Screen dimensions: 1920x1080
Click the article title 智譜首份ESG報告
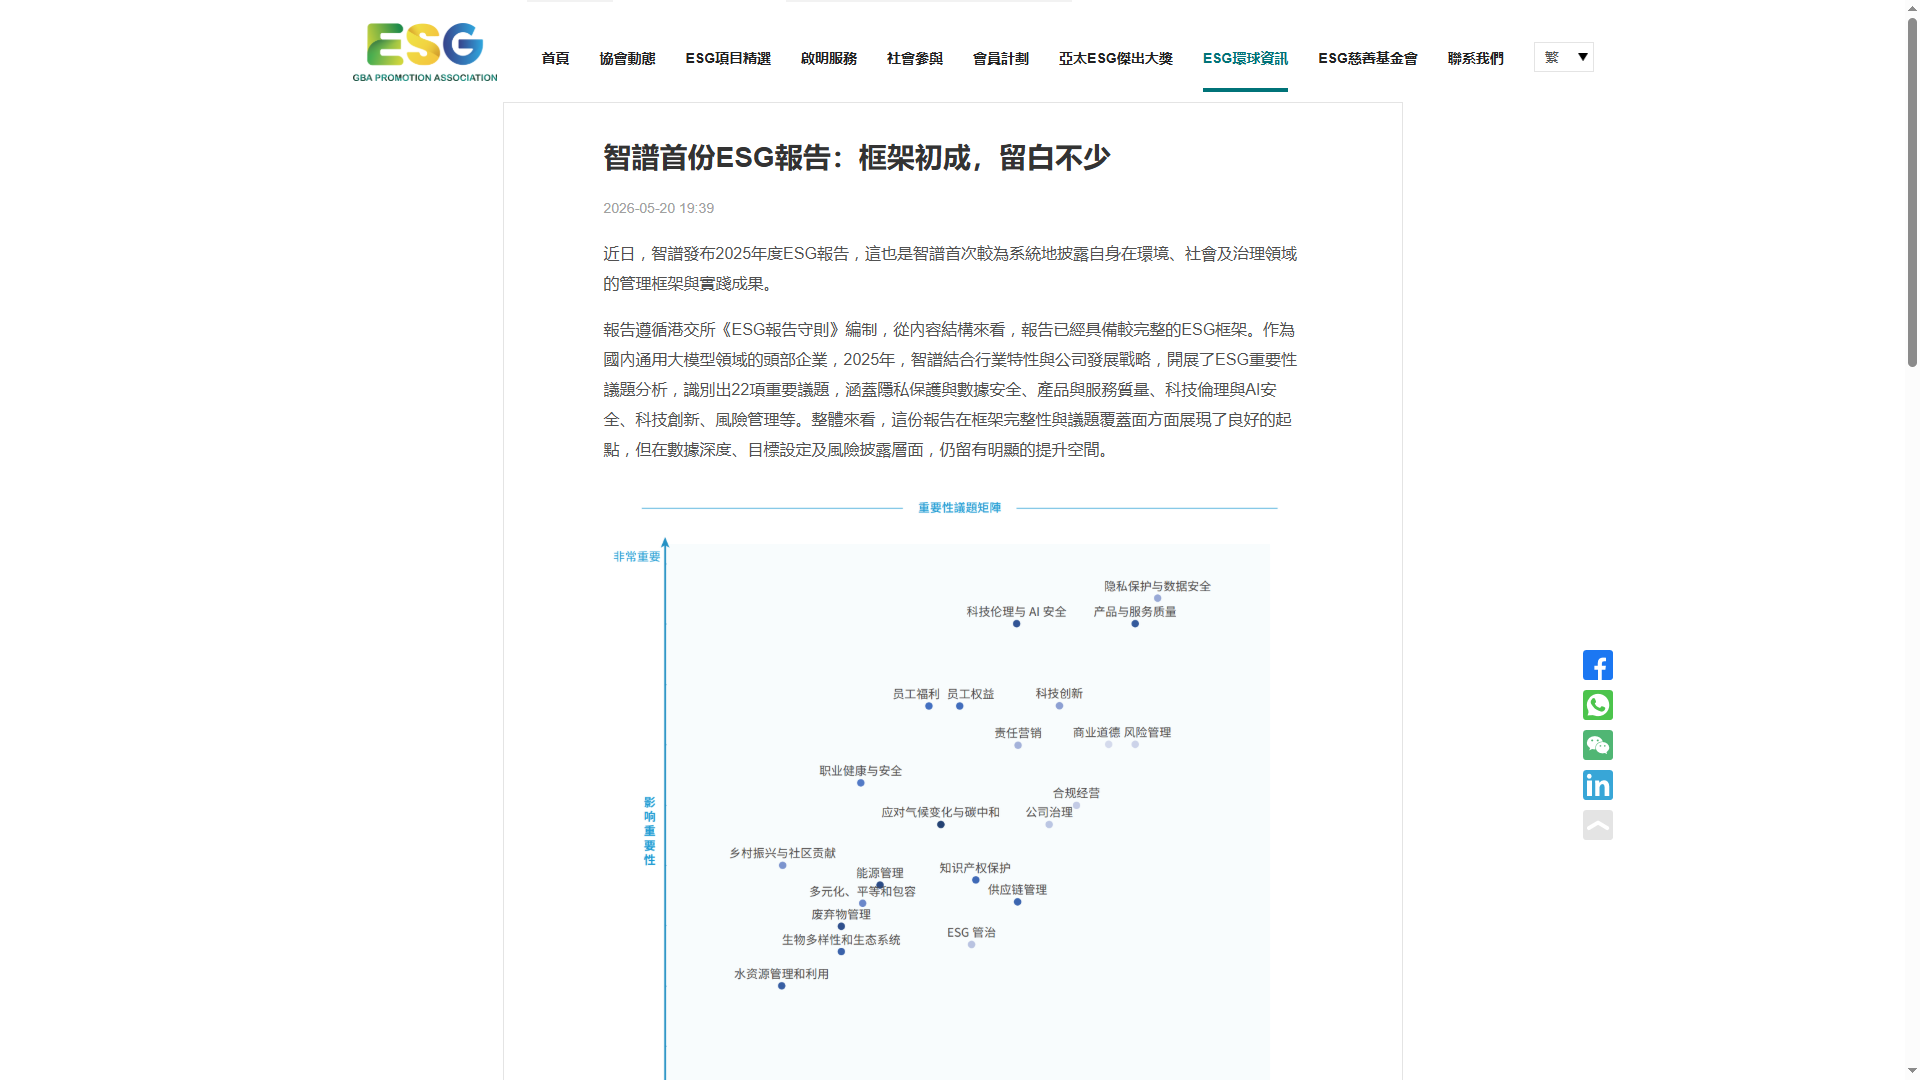coord(856,158)
